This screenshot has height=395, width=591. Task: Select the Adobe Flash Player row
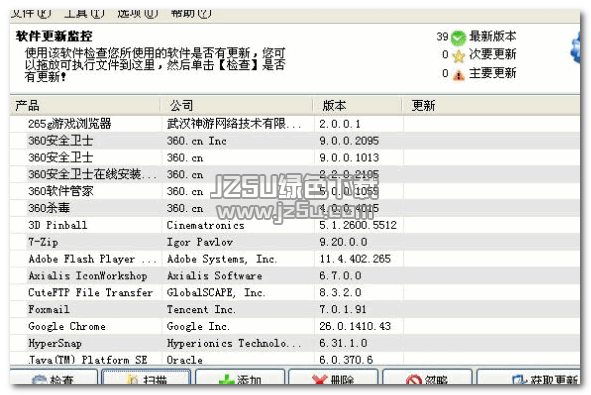tap(295, 259)
